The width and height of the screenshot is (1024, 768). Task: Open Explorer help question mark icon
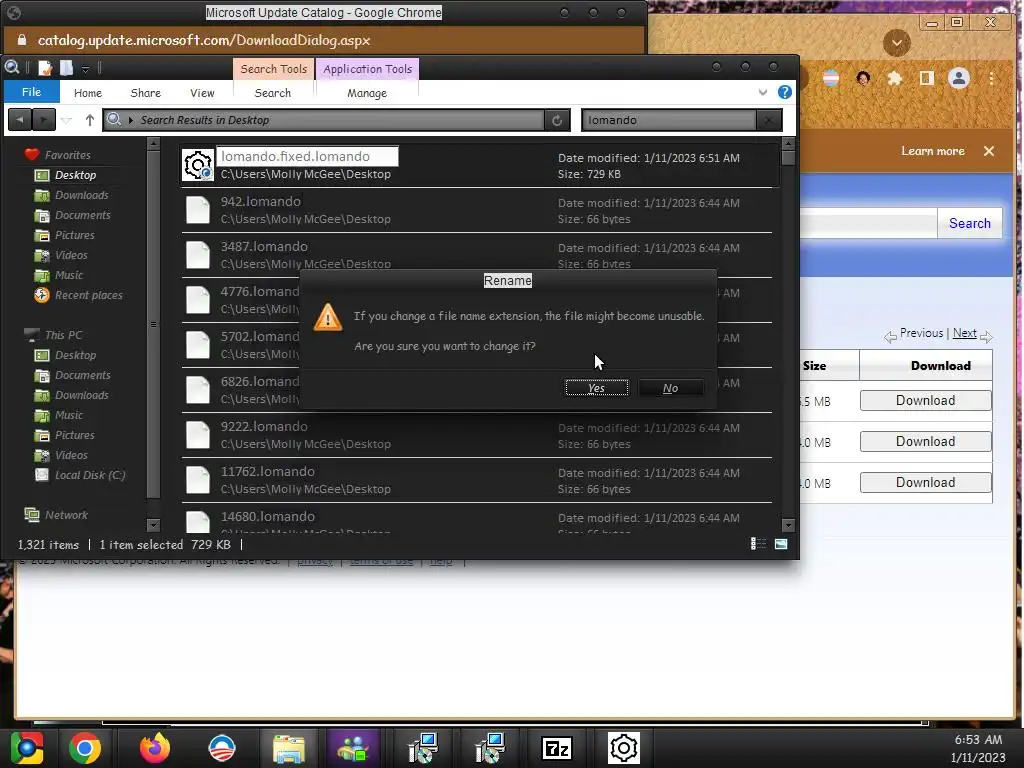[x=784, y=92]
